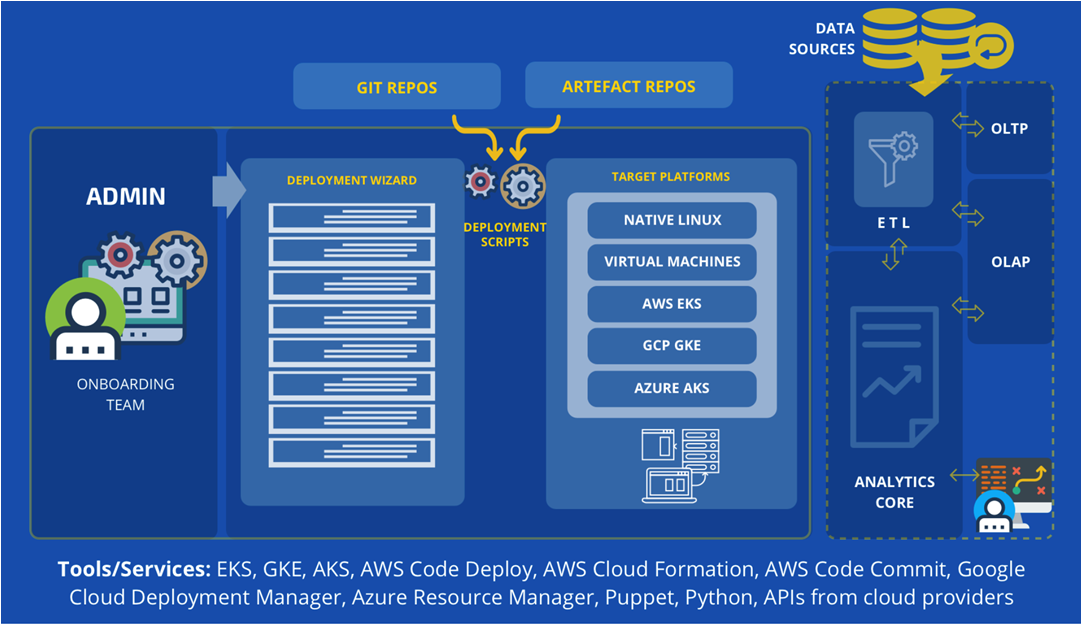Open the Artefact Repos box
This screenshot has width=1082, height=628.
pyautogui.click(x=628, y=86)
